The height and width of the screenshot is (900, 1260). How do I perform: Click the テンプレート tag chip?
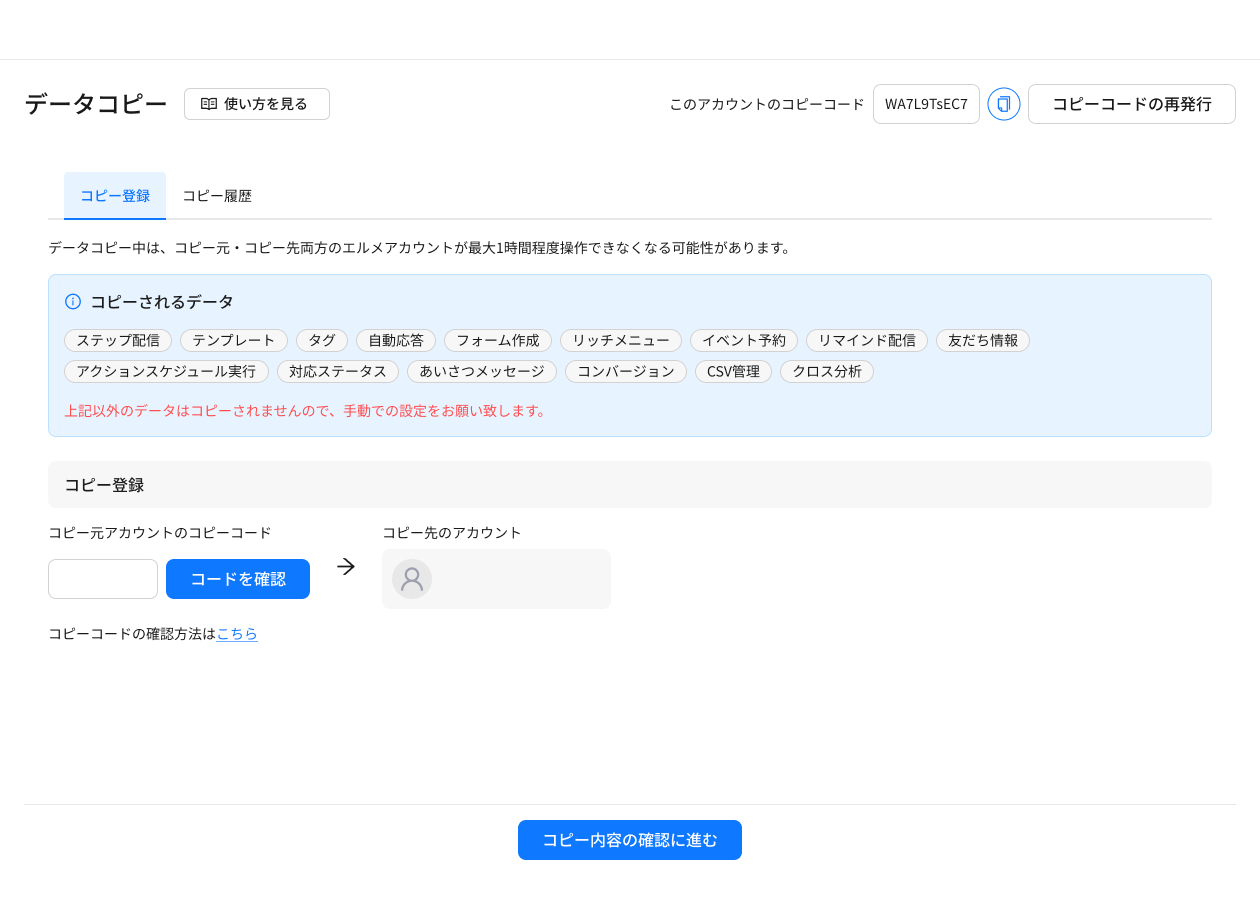[234, 340]
